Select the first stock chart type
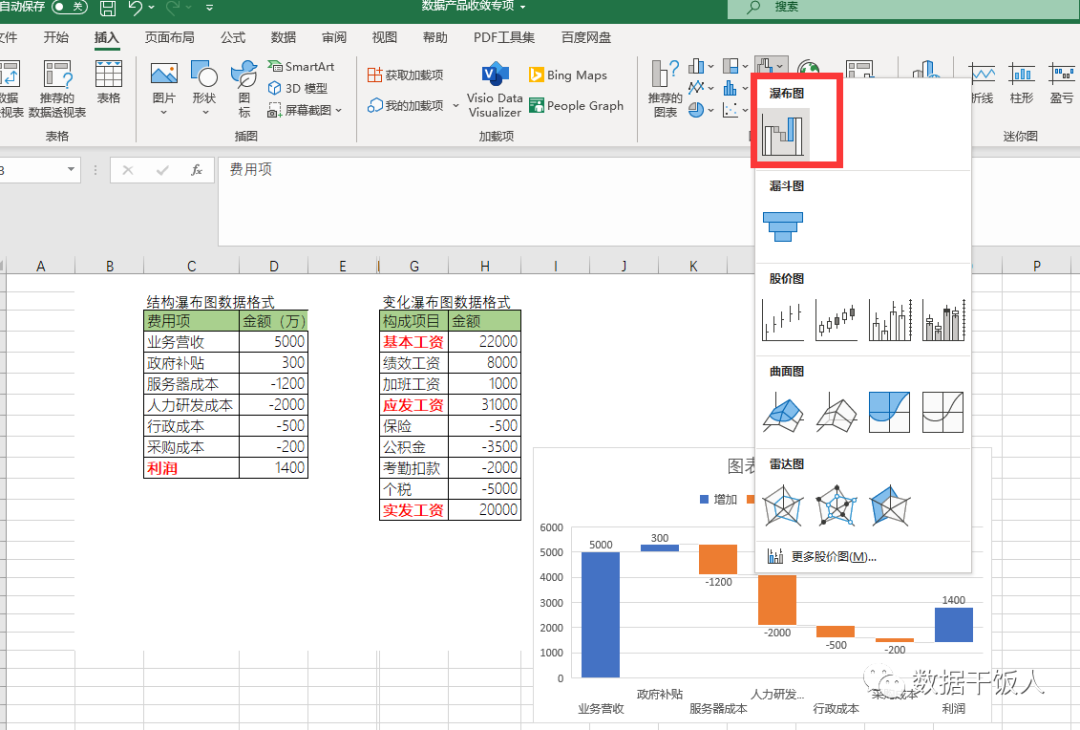The height and width of the screenshot is (730, 1080). coord(783,320)
